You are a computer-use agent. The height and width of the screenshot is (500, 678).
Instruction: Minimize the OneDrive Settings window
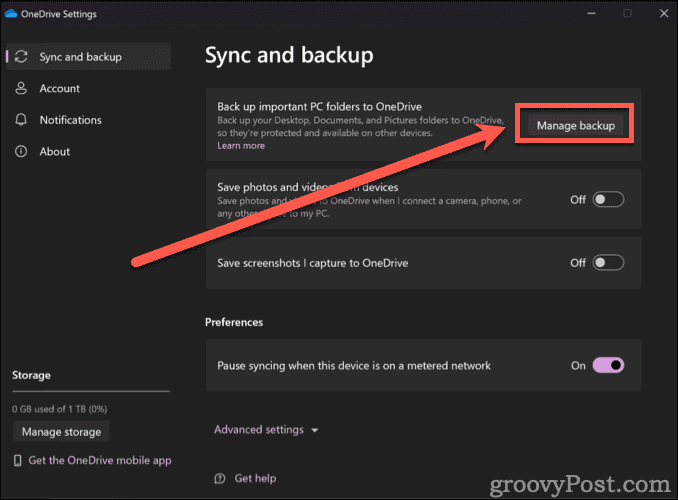(x=591, y=13)
